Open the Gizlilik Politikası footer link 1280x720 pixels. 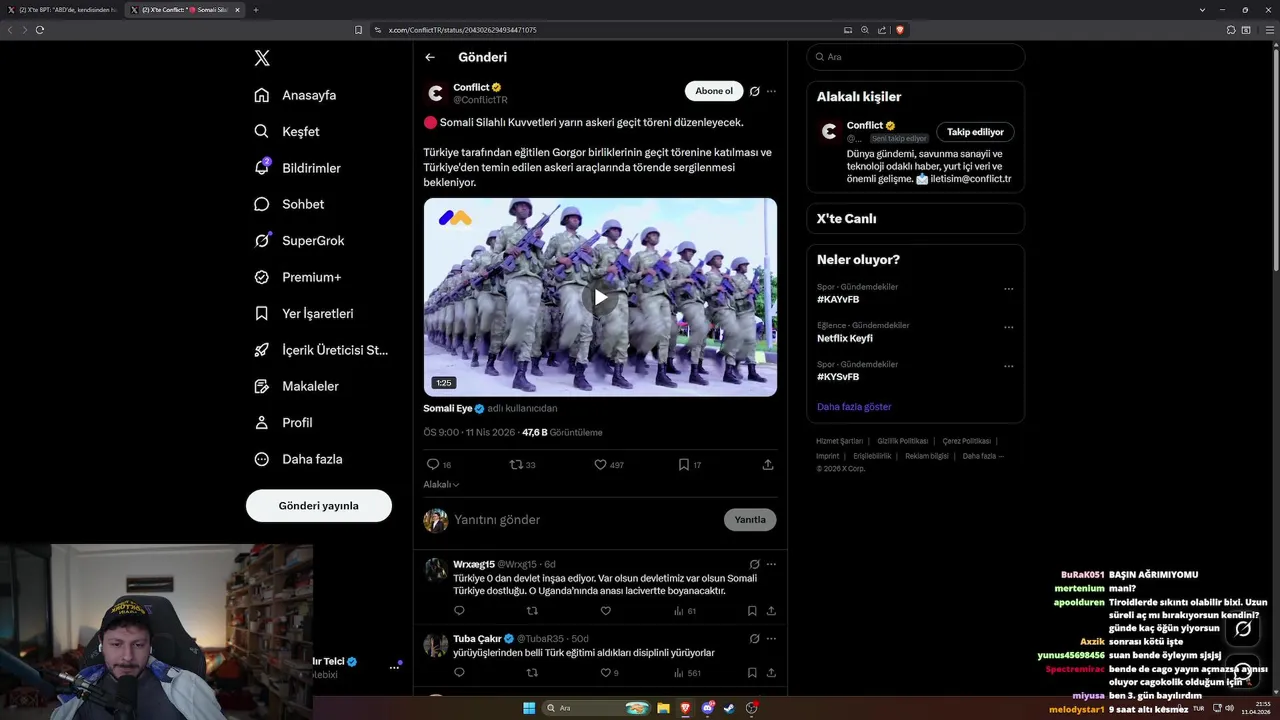903,441
